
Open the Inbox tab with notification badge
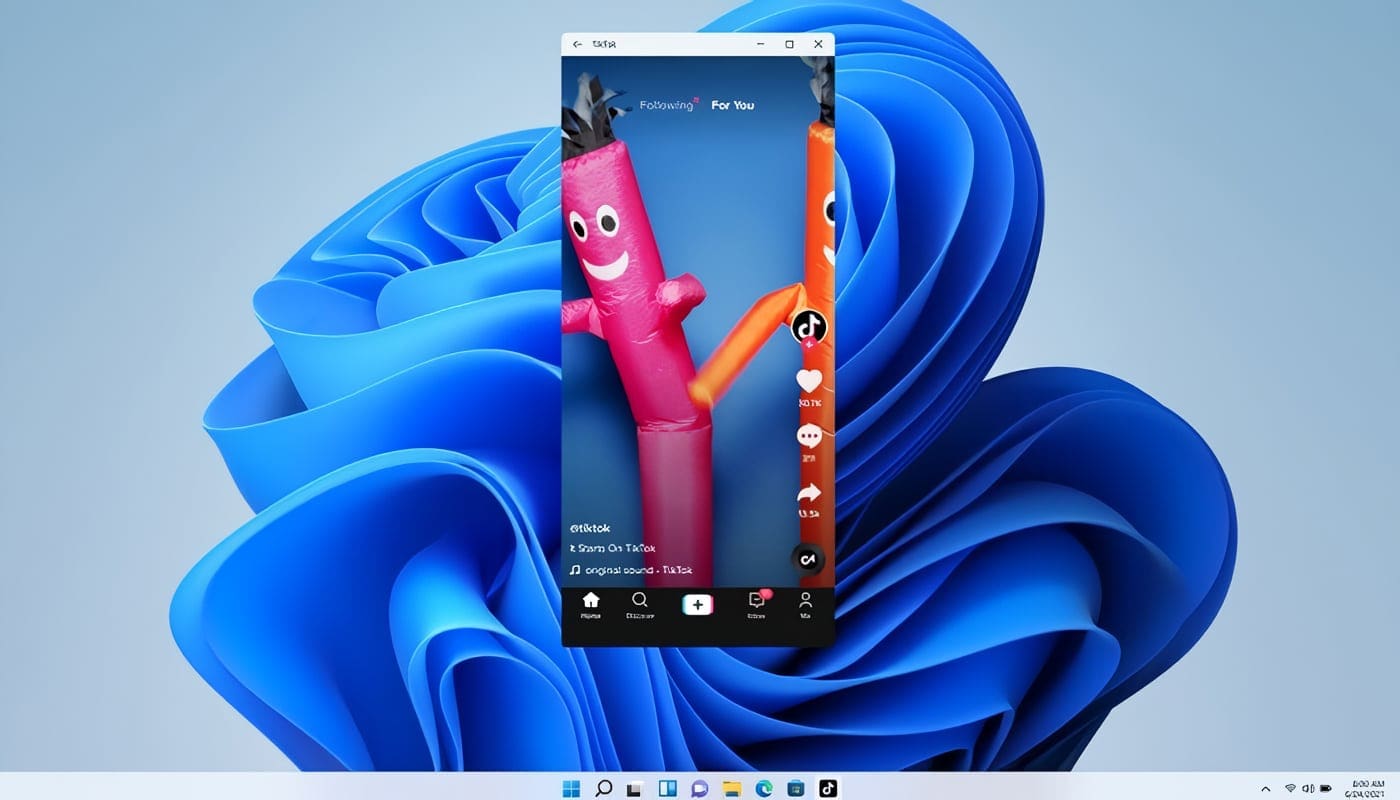tap(757, 605)
